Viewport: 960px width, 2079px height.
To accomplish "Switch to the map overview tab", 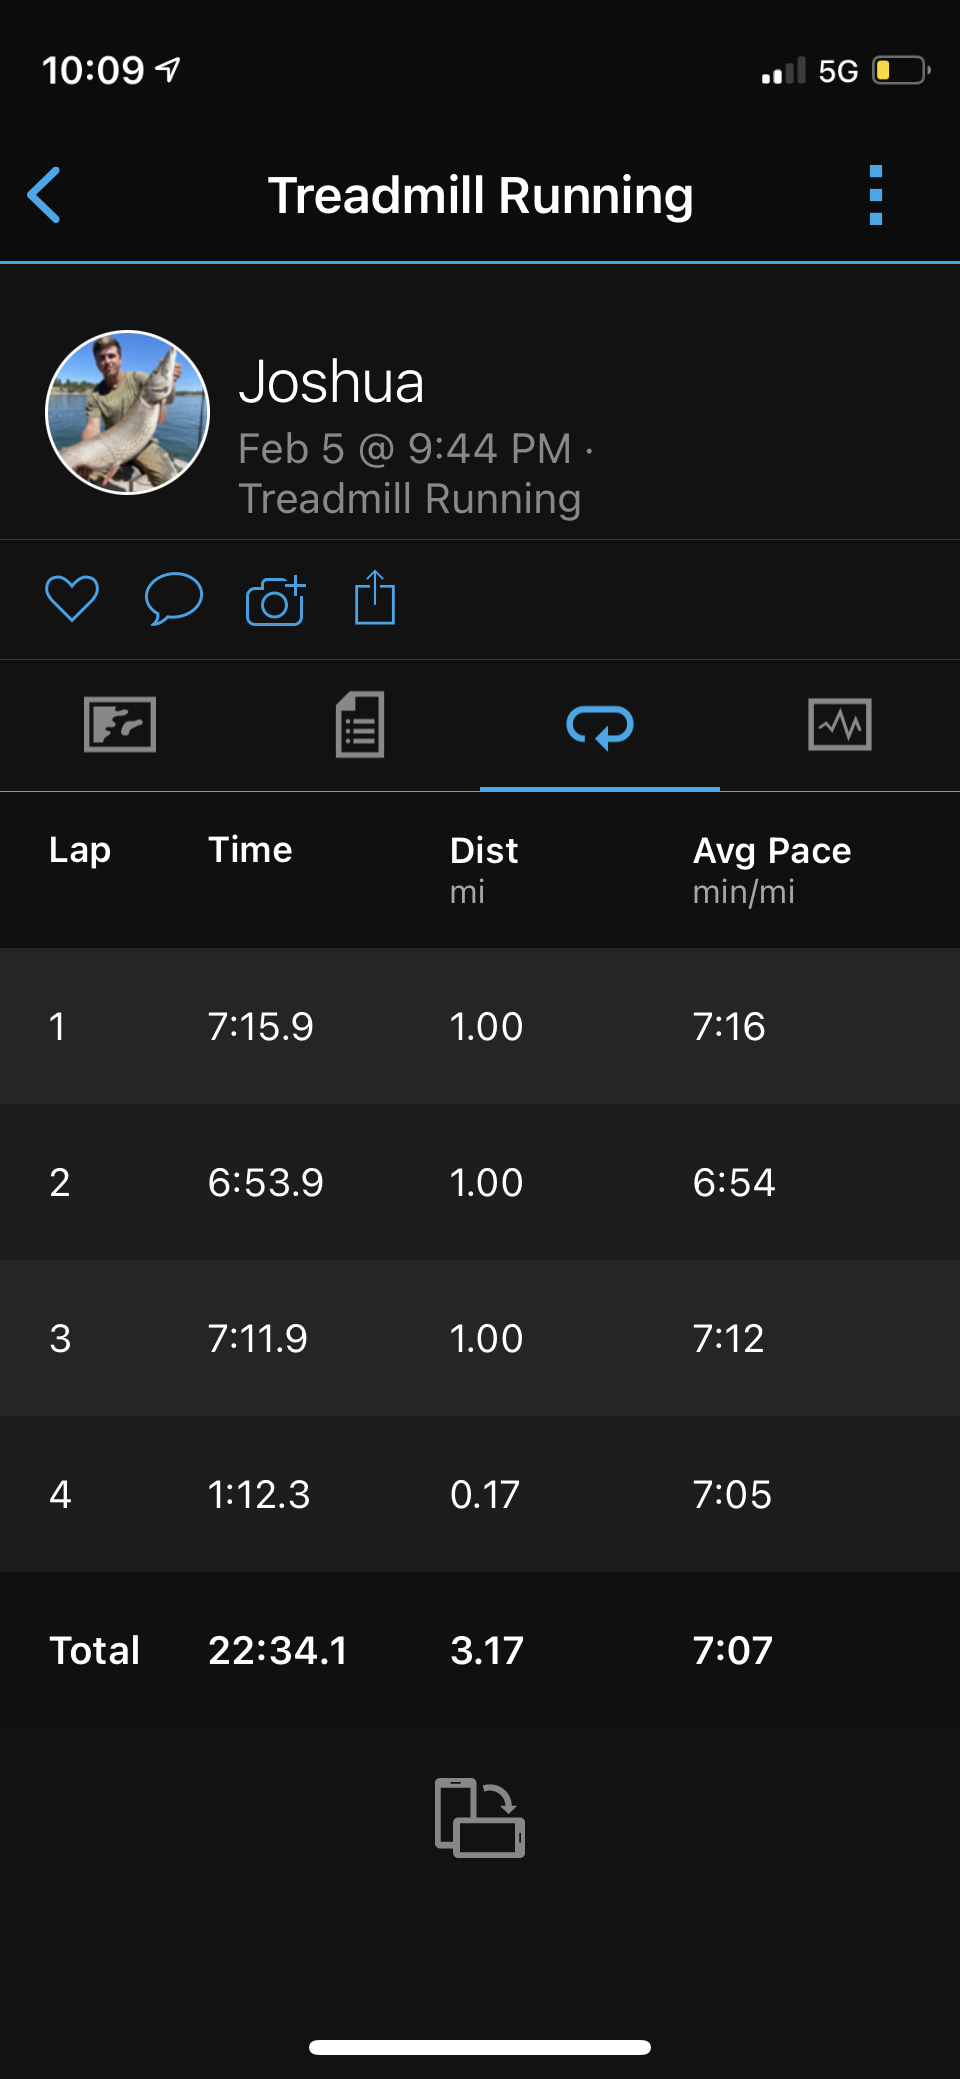I will [120, 724].
